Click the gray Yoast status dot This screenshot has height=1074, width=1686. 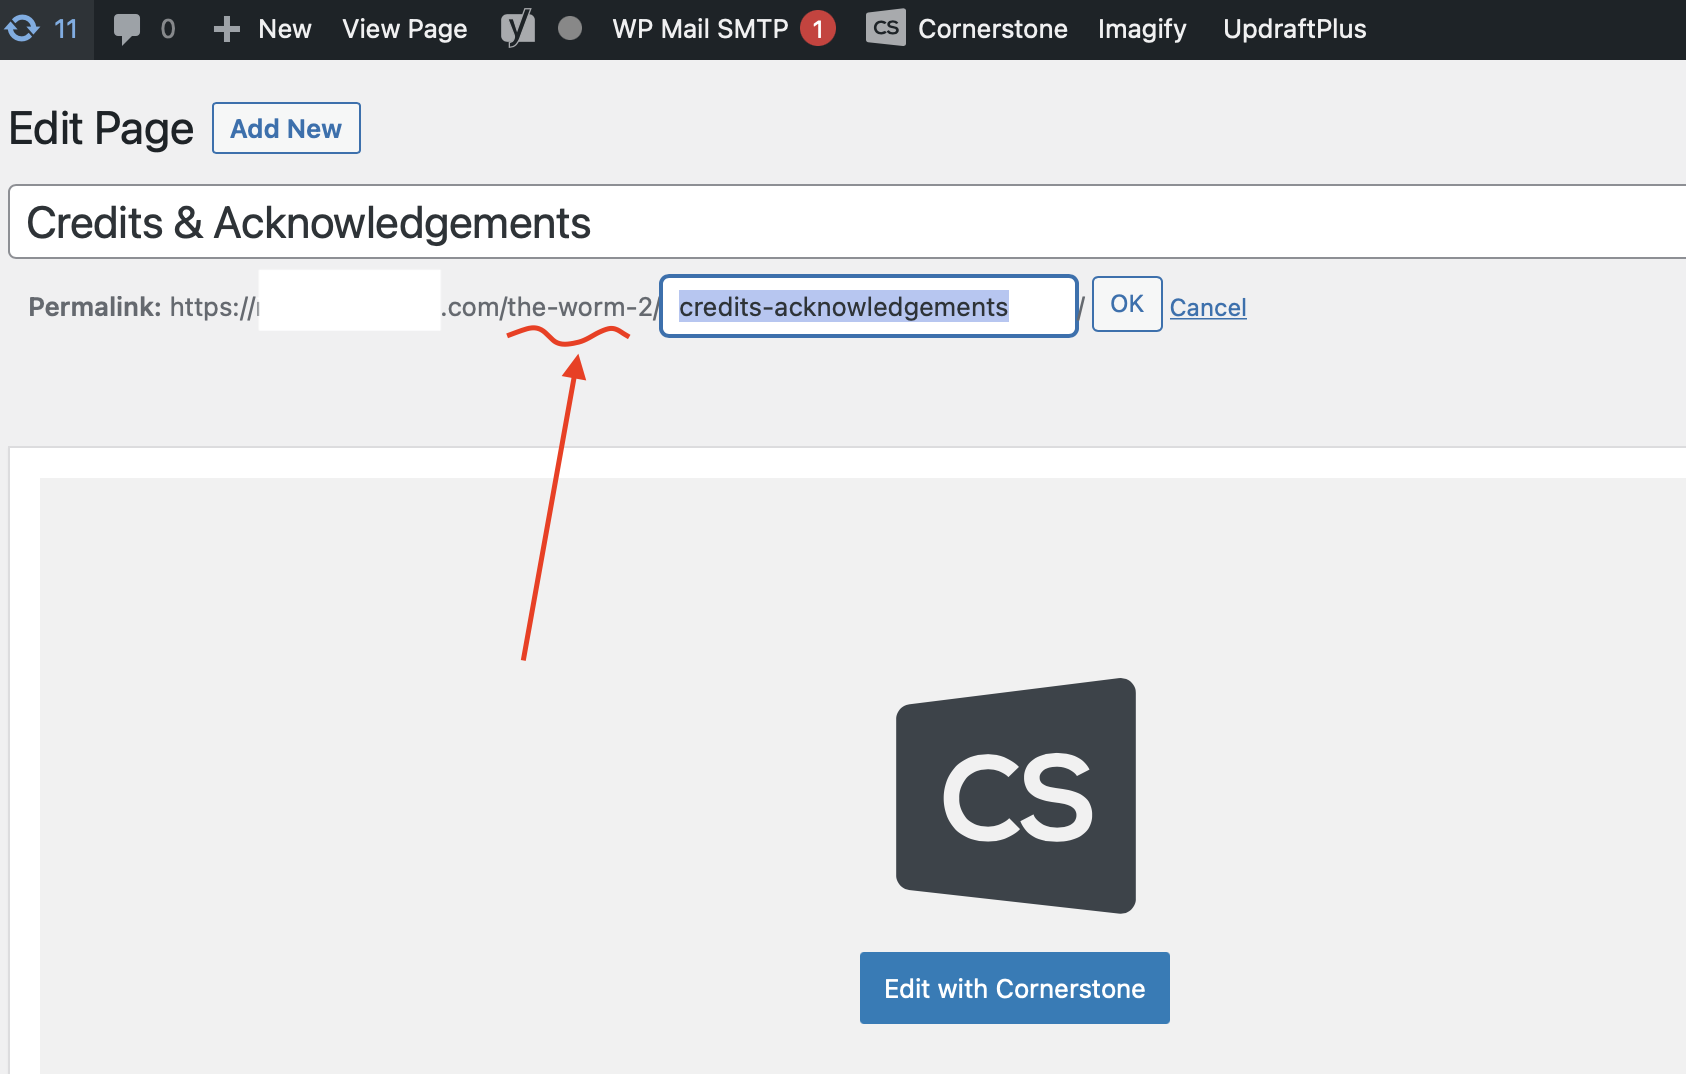coord(570,29)
